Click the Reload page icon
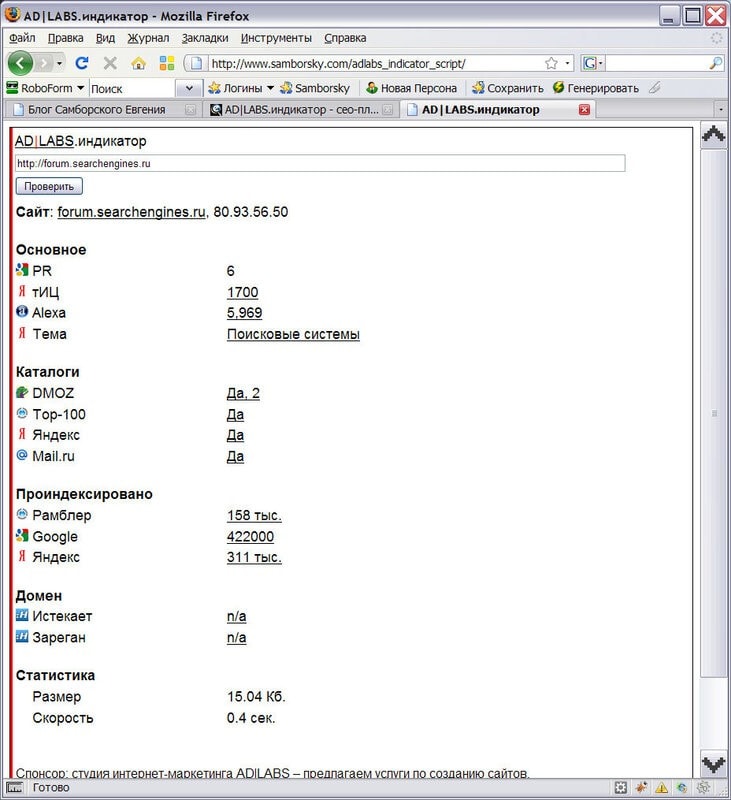Viewport: 731px width, 800px height. pos(83,63)
